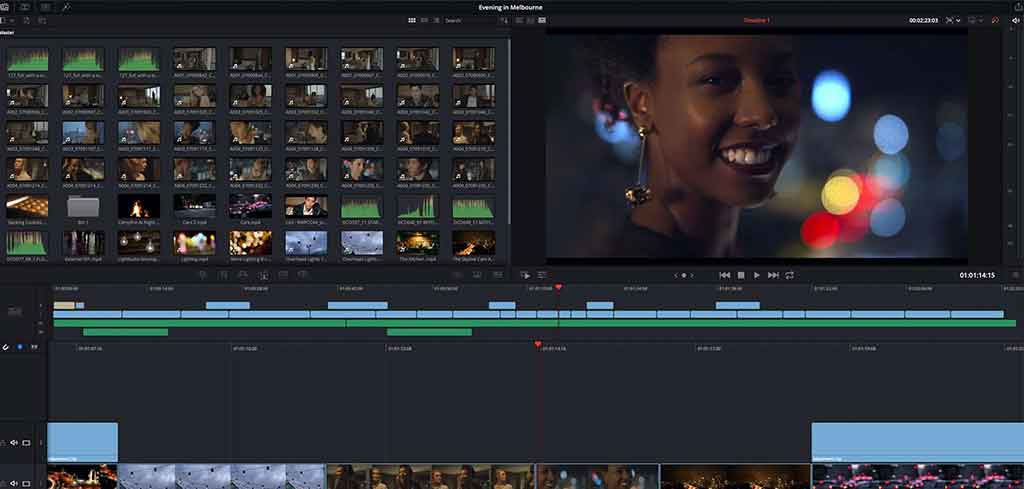The height and width of the screenshot is (489, 1024).
Task: Click the Import Media Folder icon
Action: [x=42, y=20]
